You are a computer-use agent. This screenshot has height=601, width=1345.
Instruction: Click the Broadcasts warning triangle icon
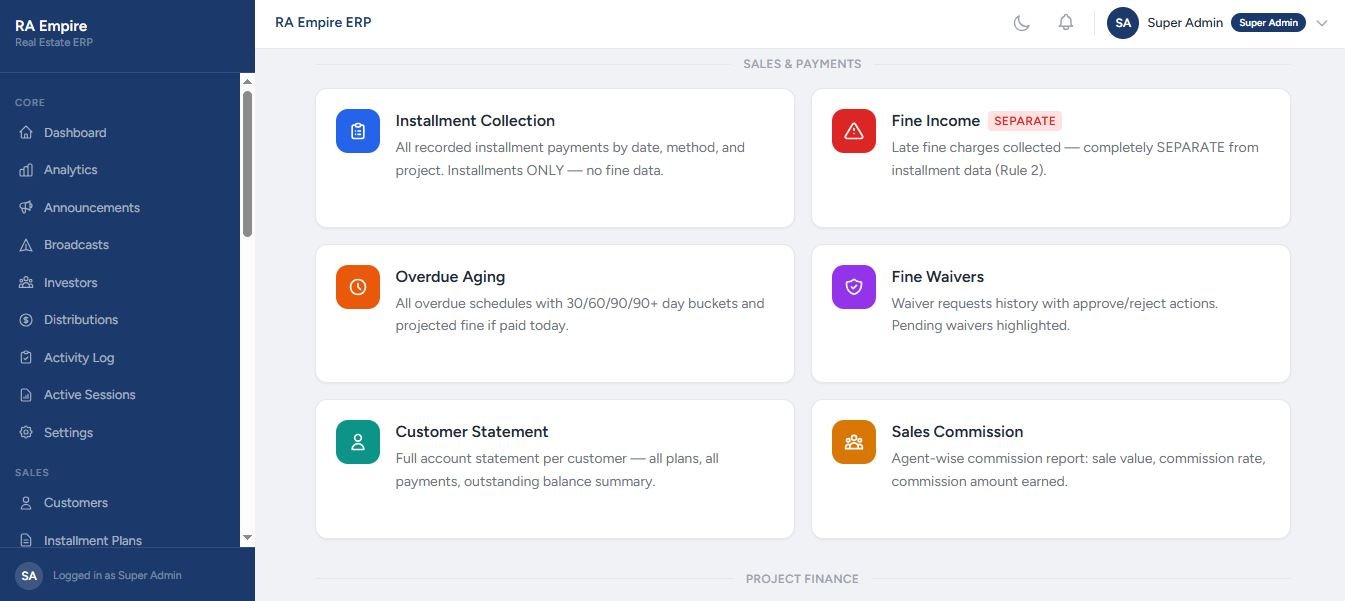click(x=26, y=245)
